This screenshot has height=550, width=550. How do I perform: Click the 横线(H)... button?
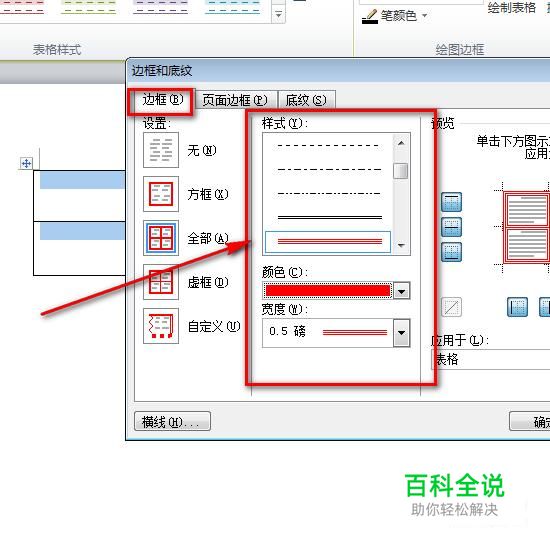point(172,421)
